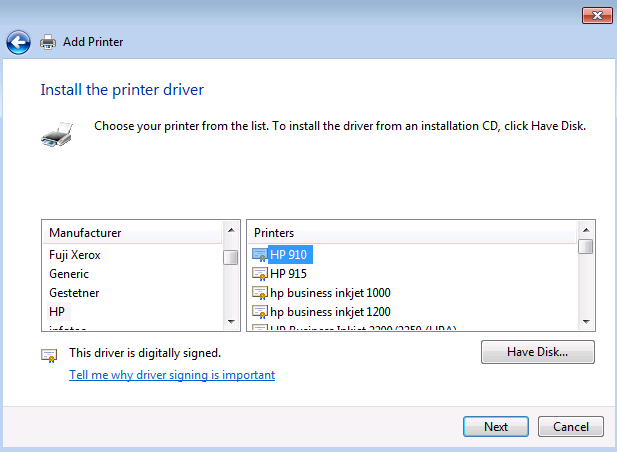Choose HP 915 from Printers list
The width and height of the screenshot is (617, 452).
pyautogui.click(x=288, y=274)
